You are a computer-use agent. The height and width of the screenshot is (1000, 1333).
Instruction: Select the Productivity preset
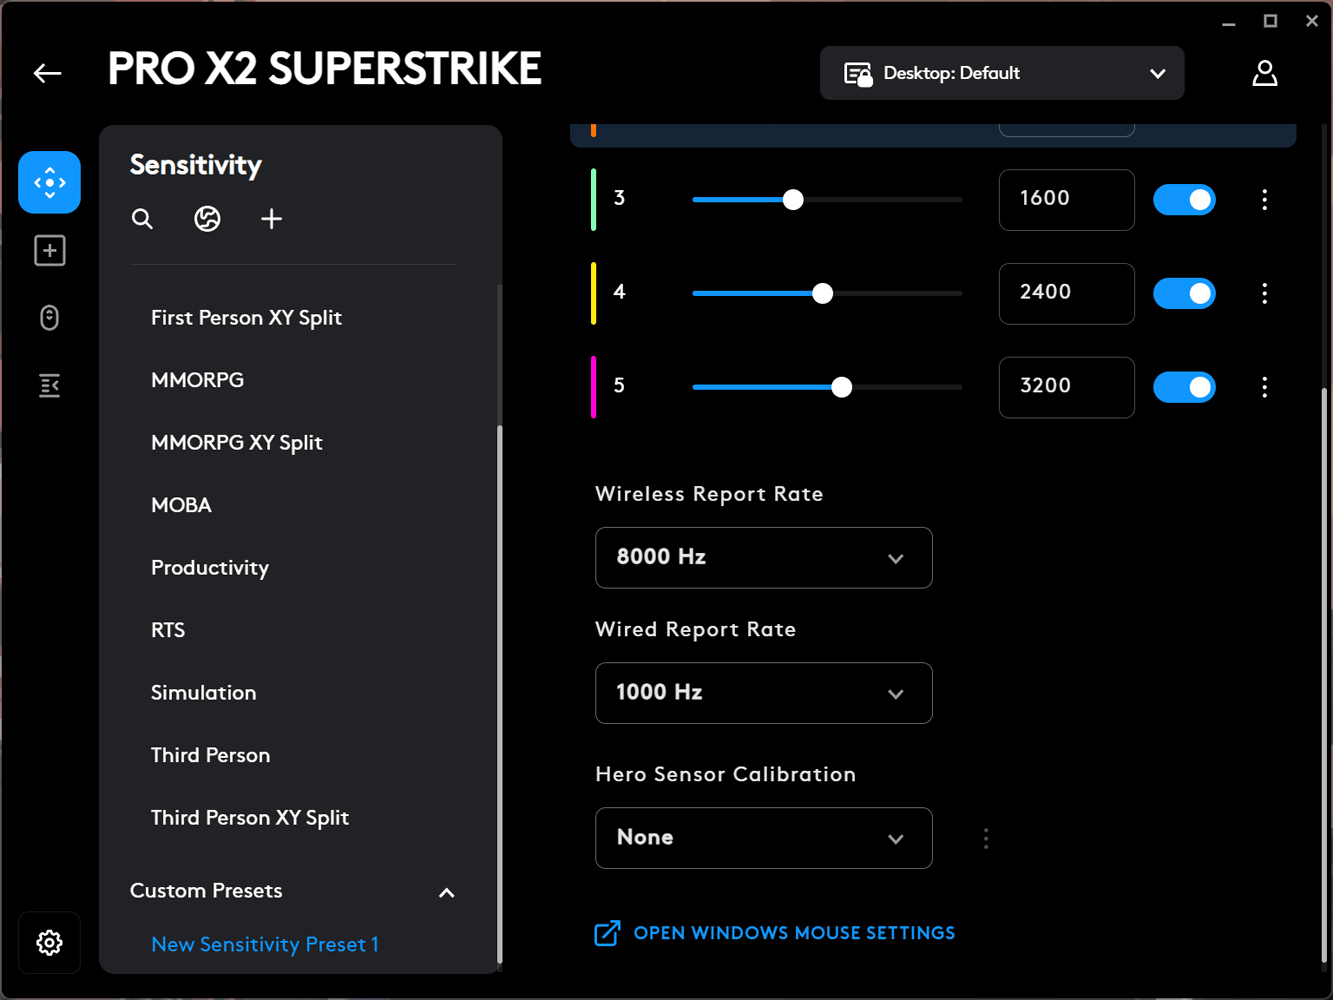click(x=210, y=567)
